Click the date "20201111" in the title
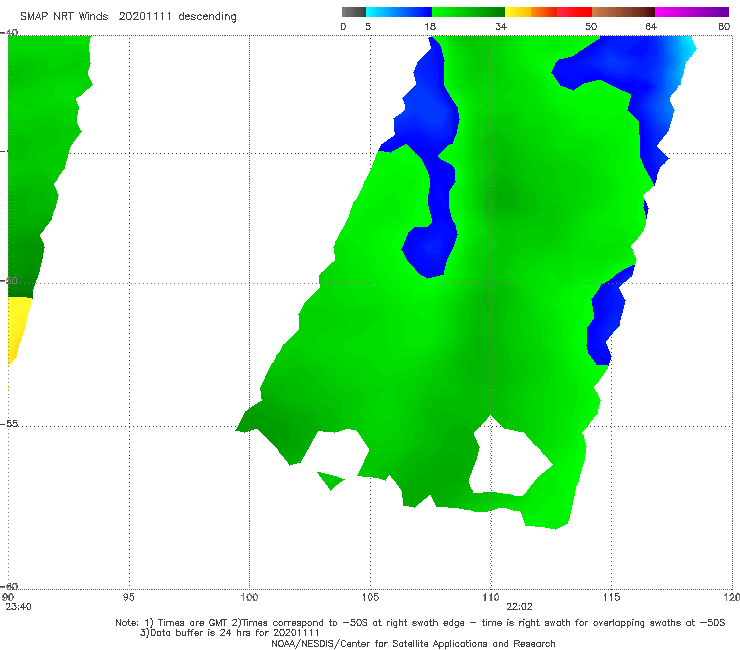Screen dimensions: 740x650 (145, 17)
